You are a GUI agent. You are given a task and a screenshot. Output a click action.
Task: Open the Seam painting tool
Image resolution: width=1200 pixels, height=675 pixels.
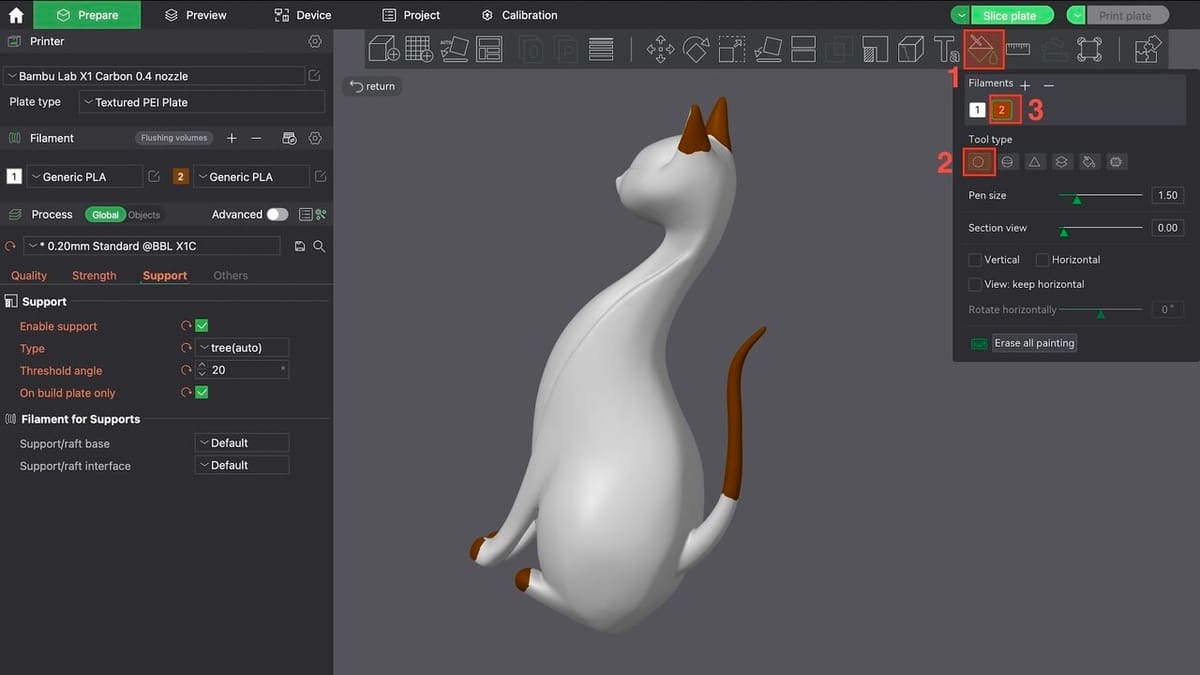tap(910, 49)
